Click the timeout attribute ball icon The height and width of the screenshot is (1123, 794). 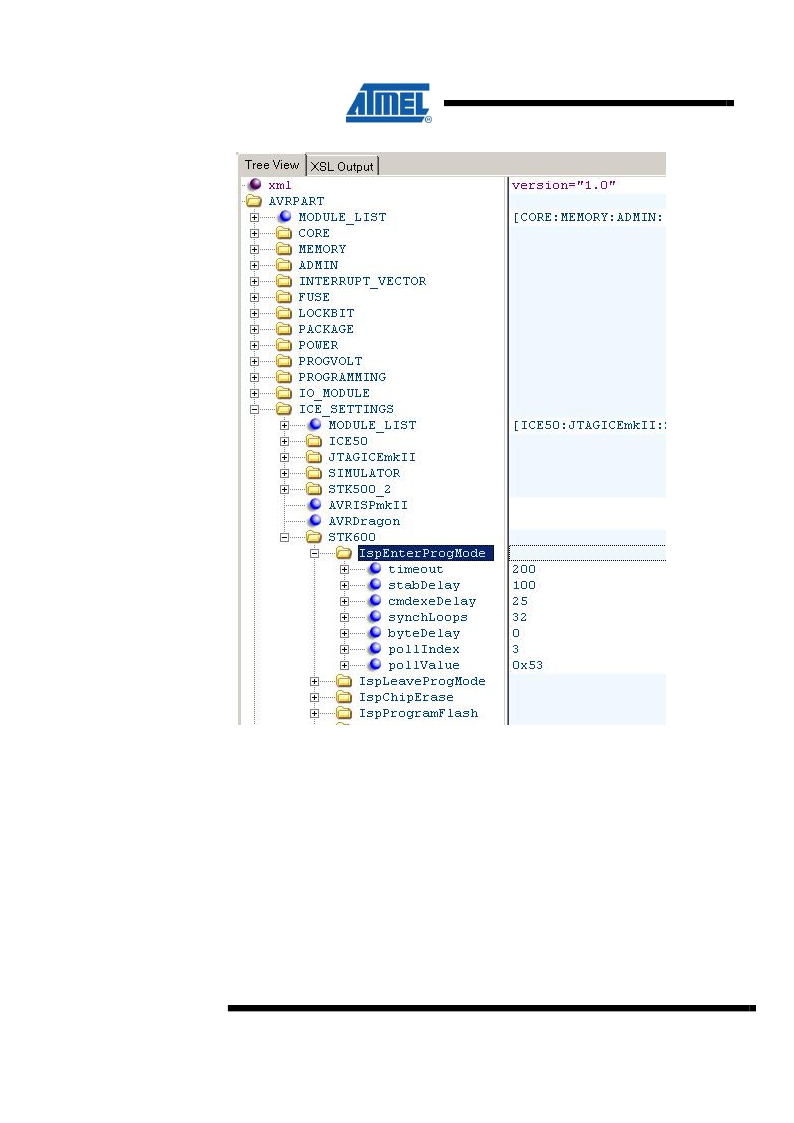(374, 569)
